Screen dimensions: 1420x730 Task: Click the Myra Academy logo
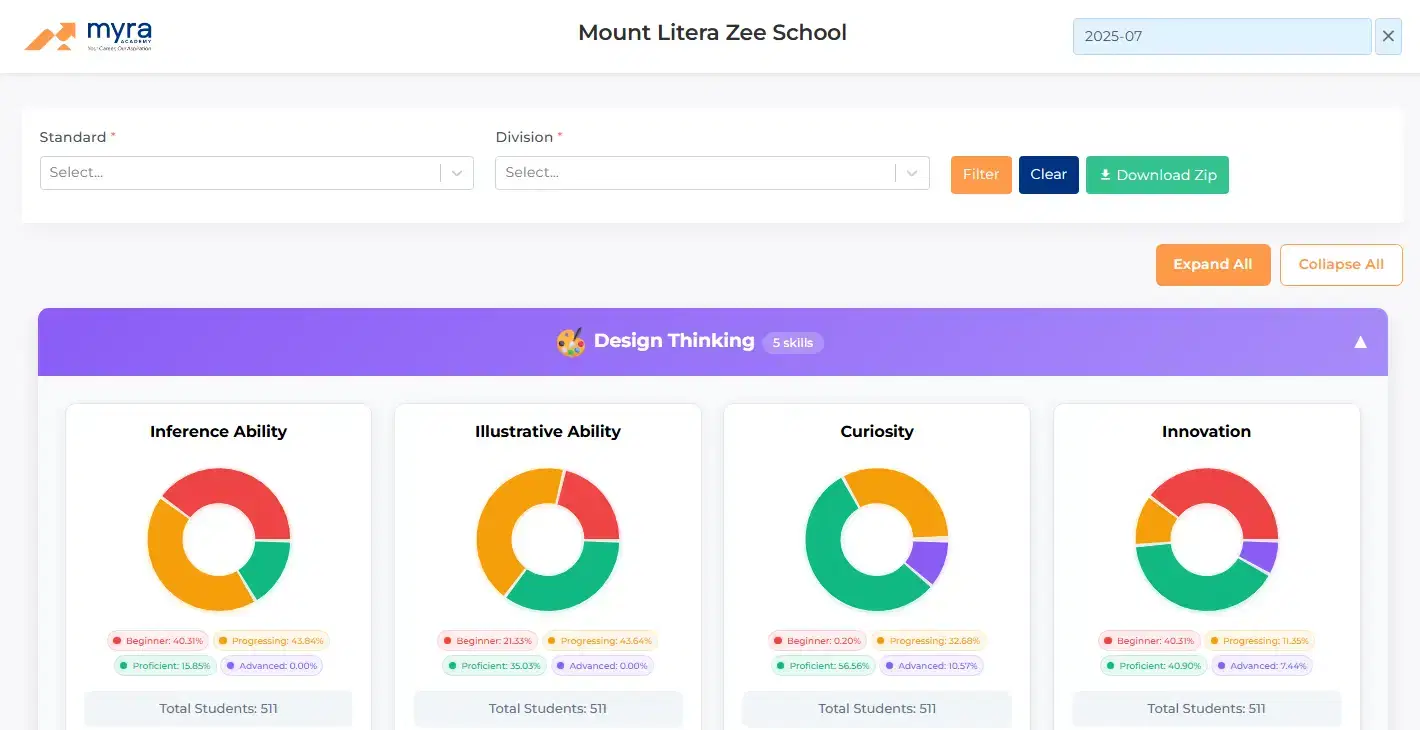(89, 36)
